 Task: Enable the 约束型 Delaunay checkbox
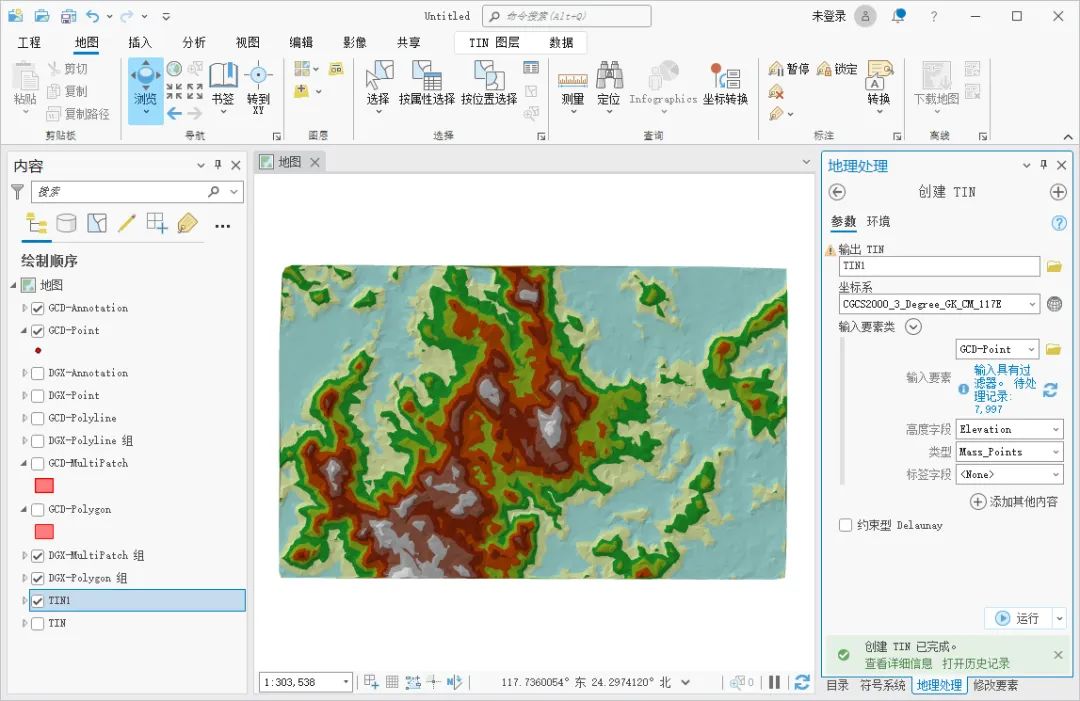845,524
